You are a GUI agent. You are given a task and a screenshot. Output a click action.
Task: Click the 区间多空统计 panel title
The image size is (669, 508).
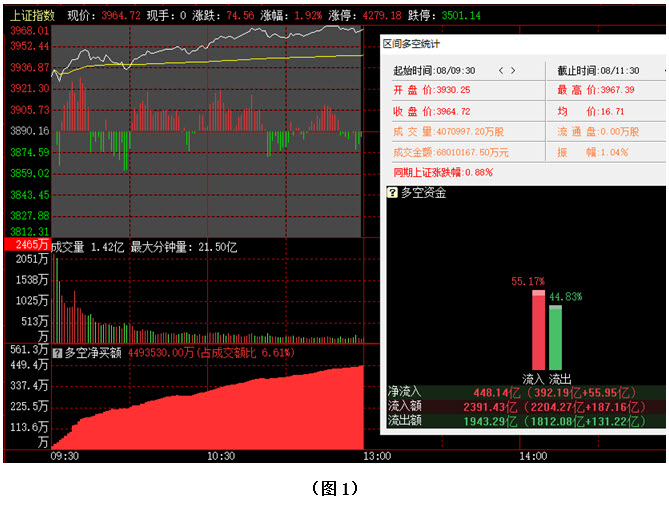click(x=411, y=44)
